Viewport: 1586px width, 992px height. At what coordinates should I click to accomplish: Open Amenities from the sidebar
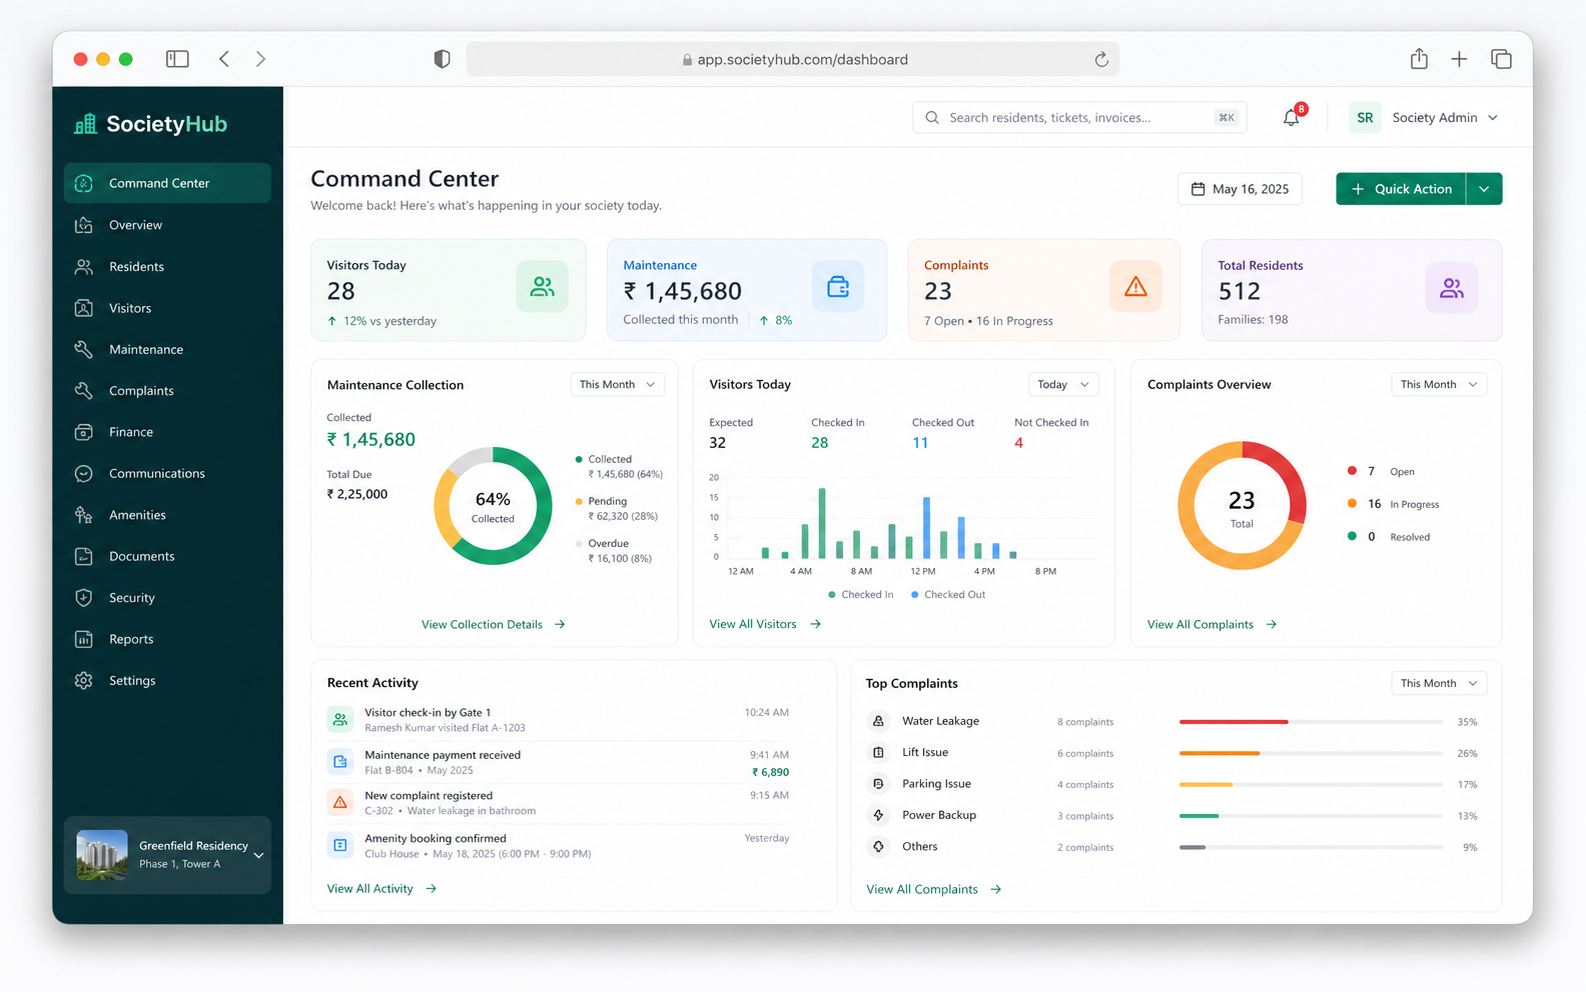pos(168,515)
